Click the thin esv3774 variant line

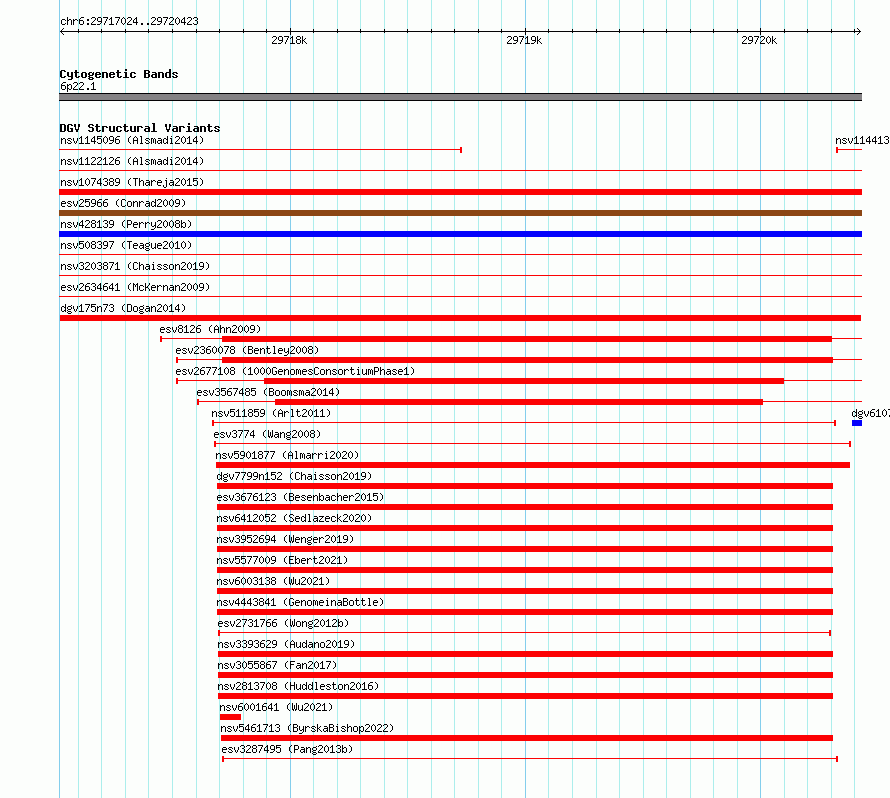532,444
